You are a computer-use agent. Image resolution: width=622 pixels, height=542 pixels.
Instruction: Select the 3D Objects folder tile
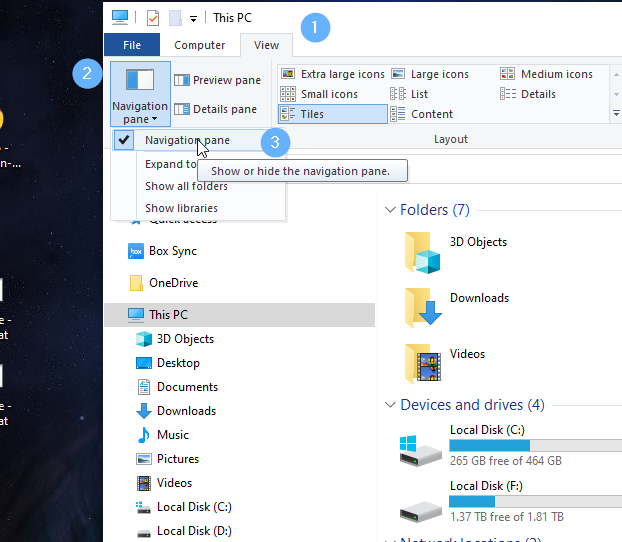click(455, 252)
